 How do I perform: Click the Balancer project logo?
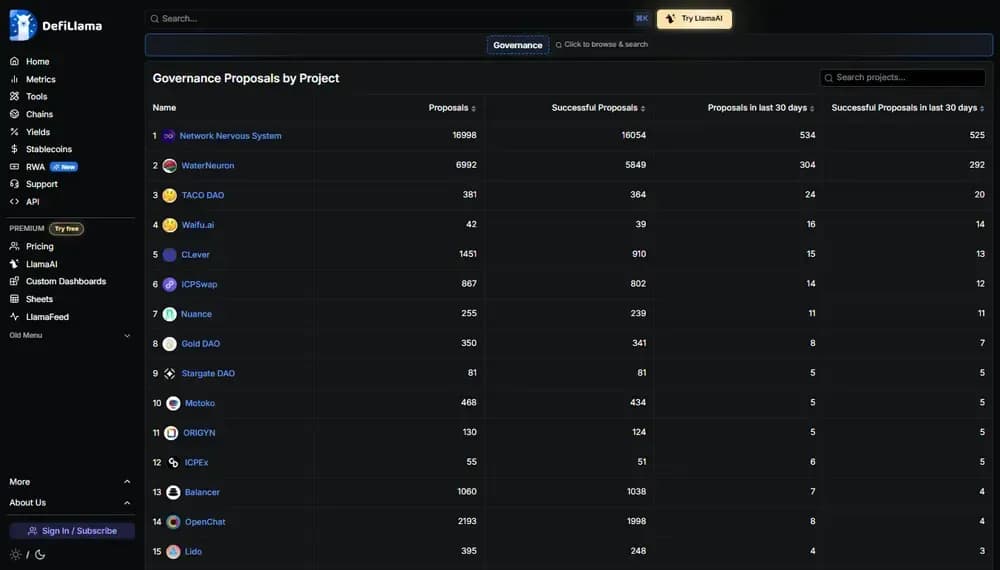pos(173,492)
